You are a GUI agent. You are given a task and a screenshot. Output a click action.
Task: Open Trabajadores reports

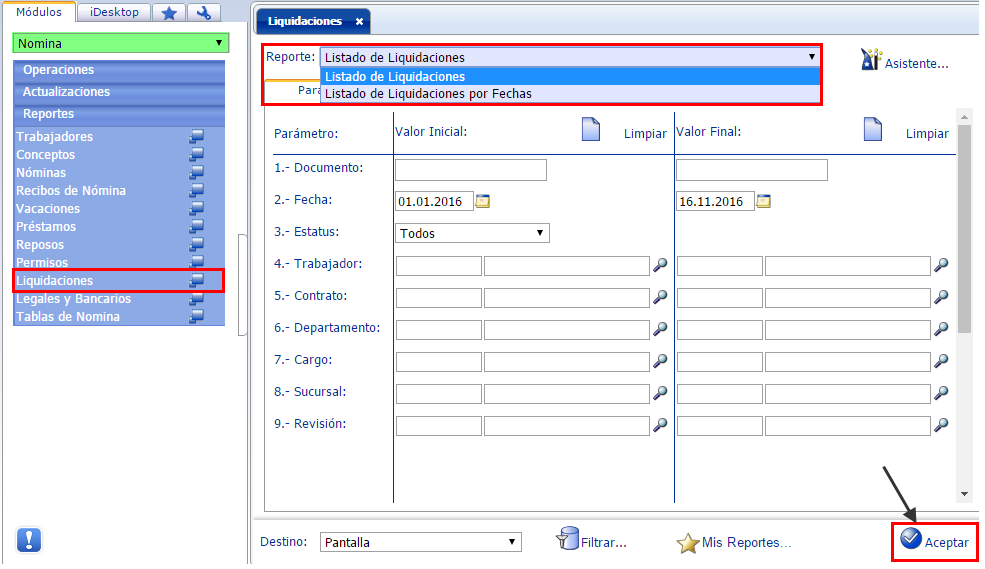click(55, 136)
